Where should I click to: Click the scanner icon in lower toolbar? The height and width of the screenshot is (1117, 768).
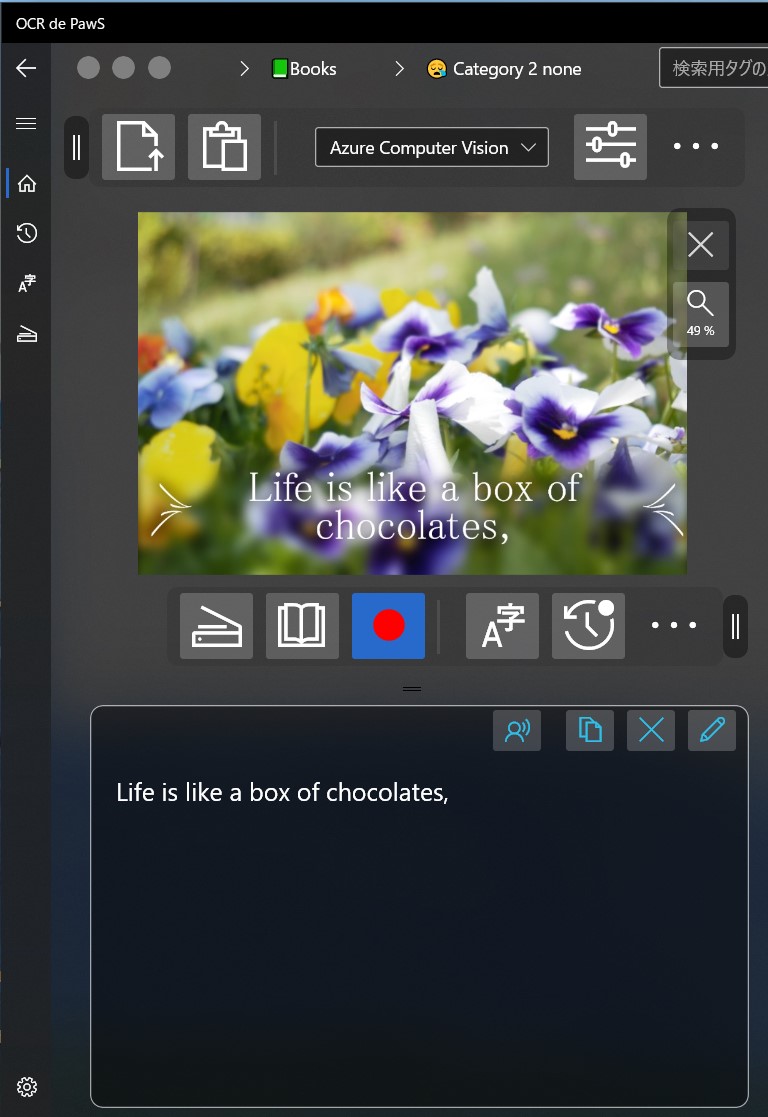216,626
